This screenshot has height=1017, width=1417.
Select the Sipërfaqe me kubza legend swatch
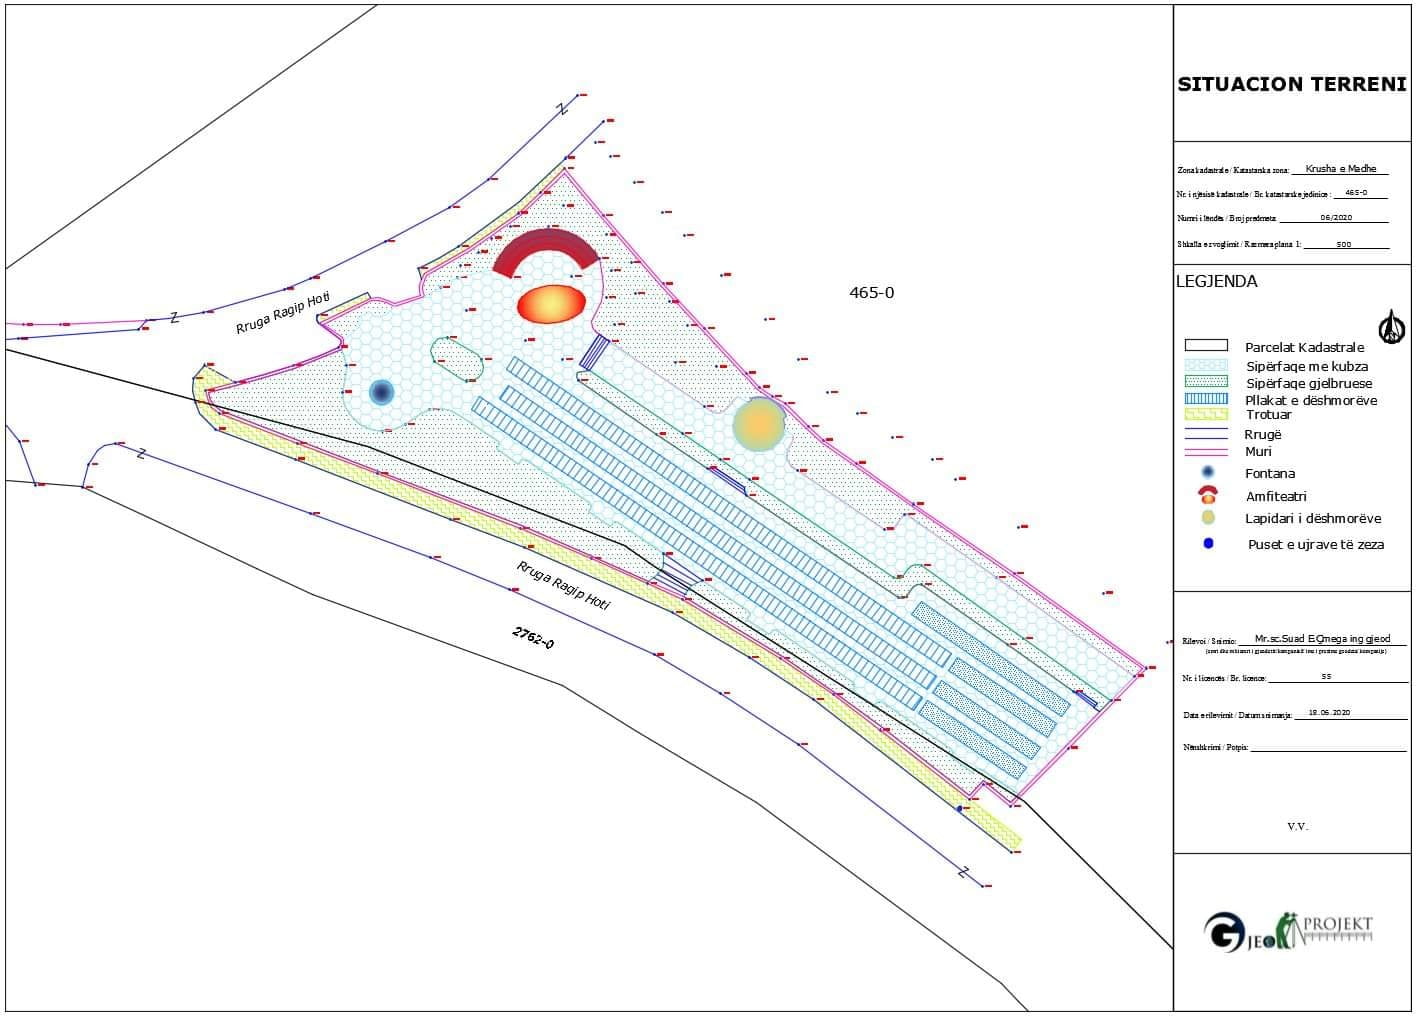[1206, 365]
